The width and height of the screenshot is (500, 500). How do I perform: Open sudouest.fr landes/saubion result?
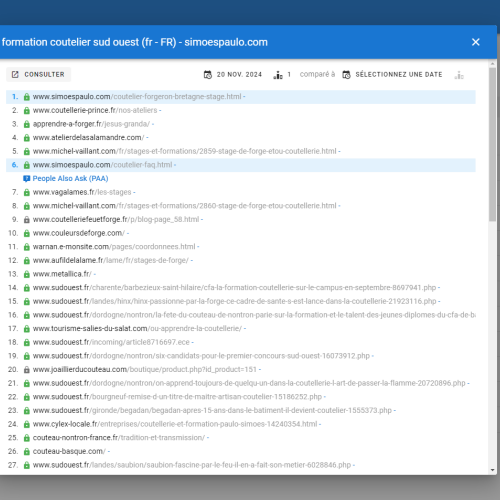point(192,465)
